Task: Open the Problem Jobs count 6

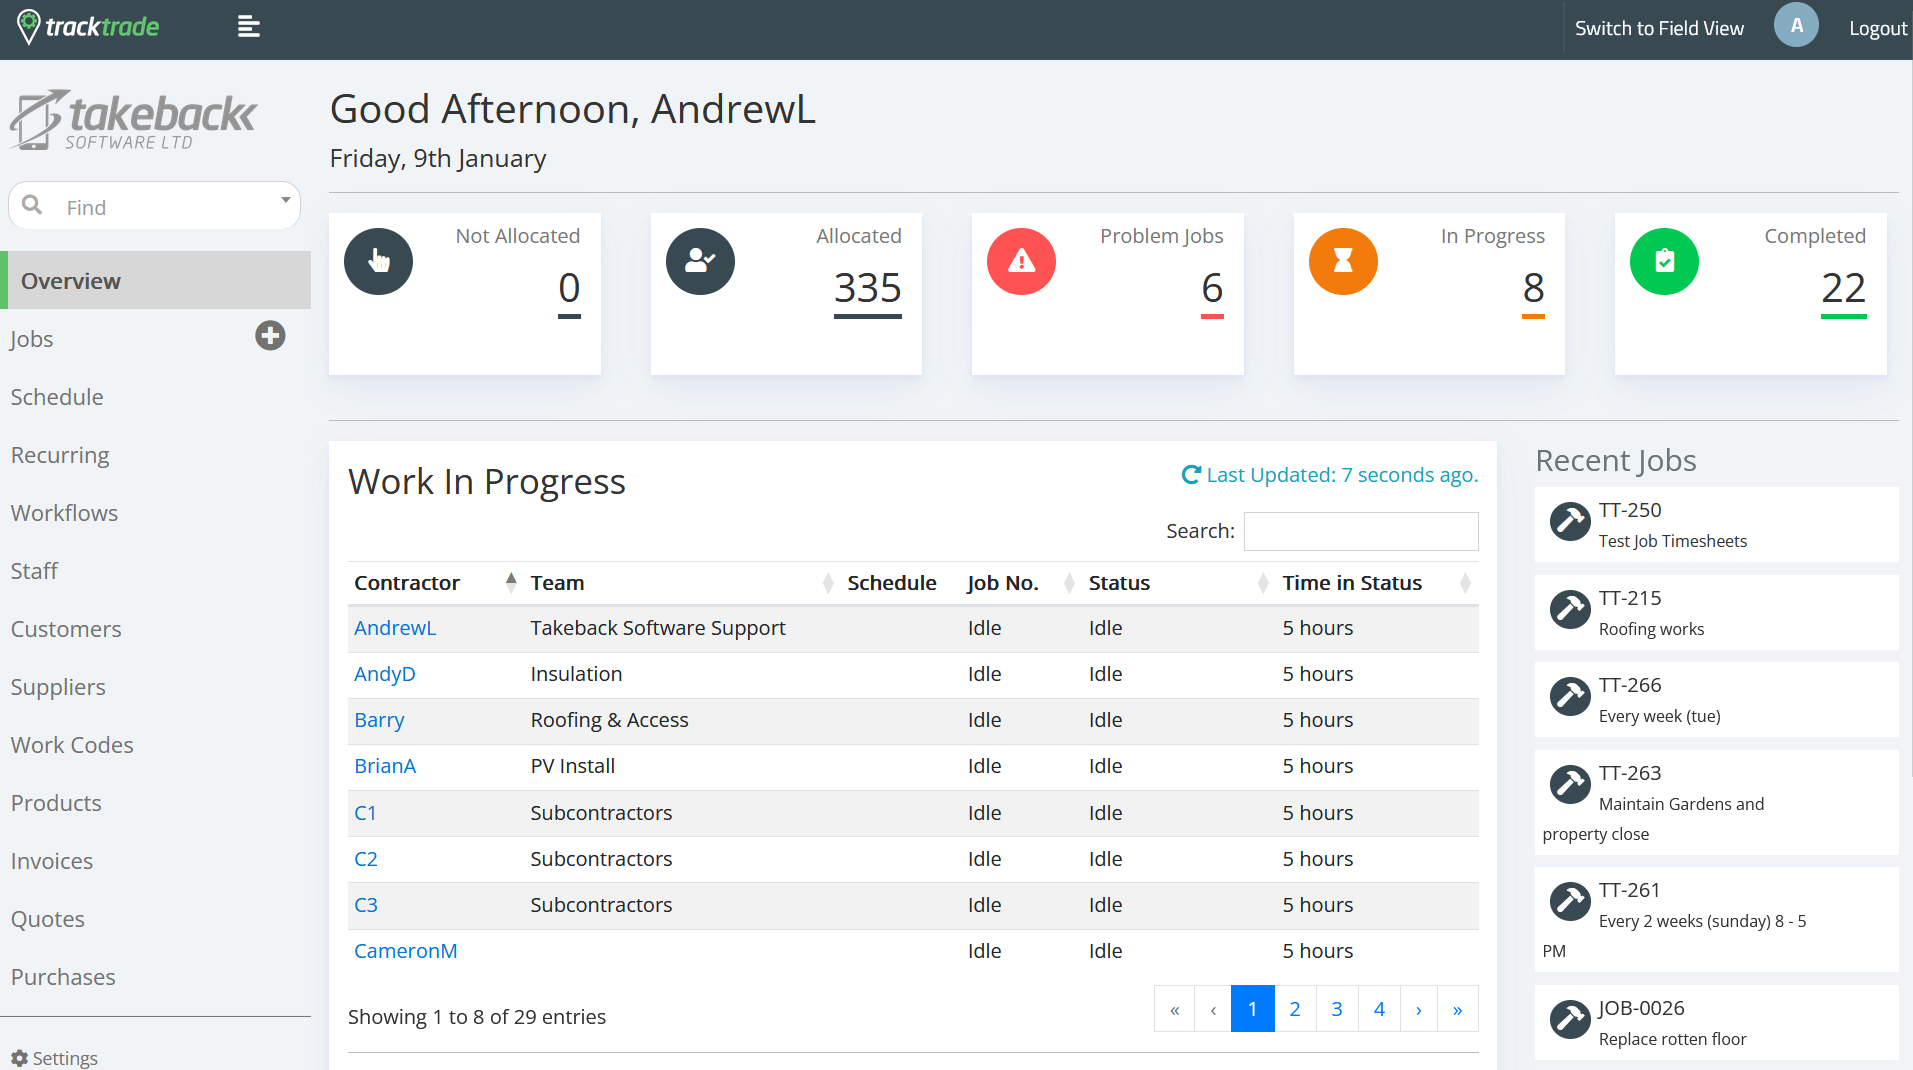Action: [1212, 290]
